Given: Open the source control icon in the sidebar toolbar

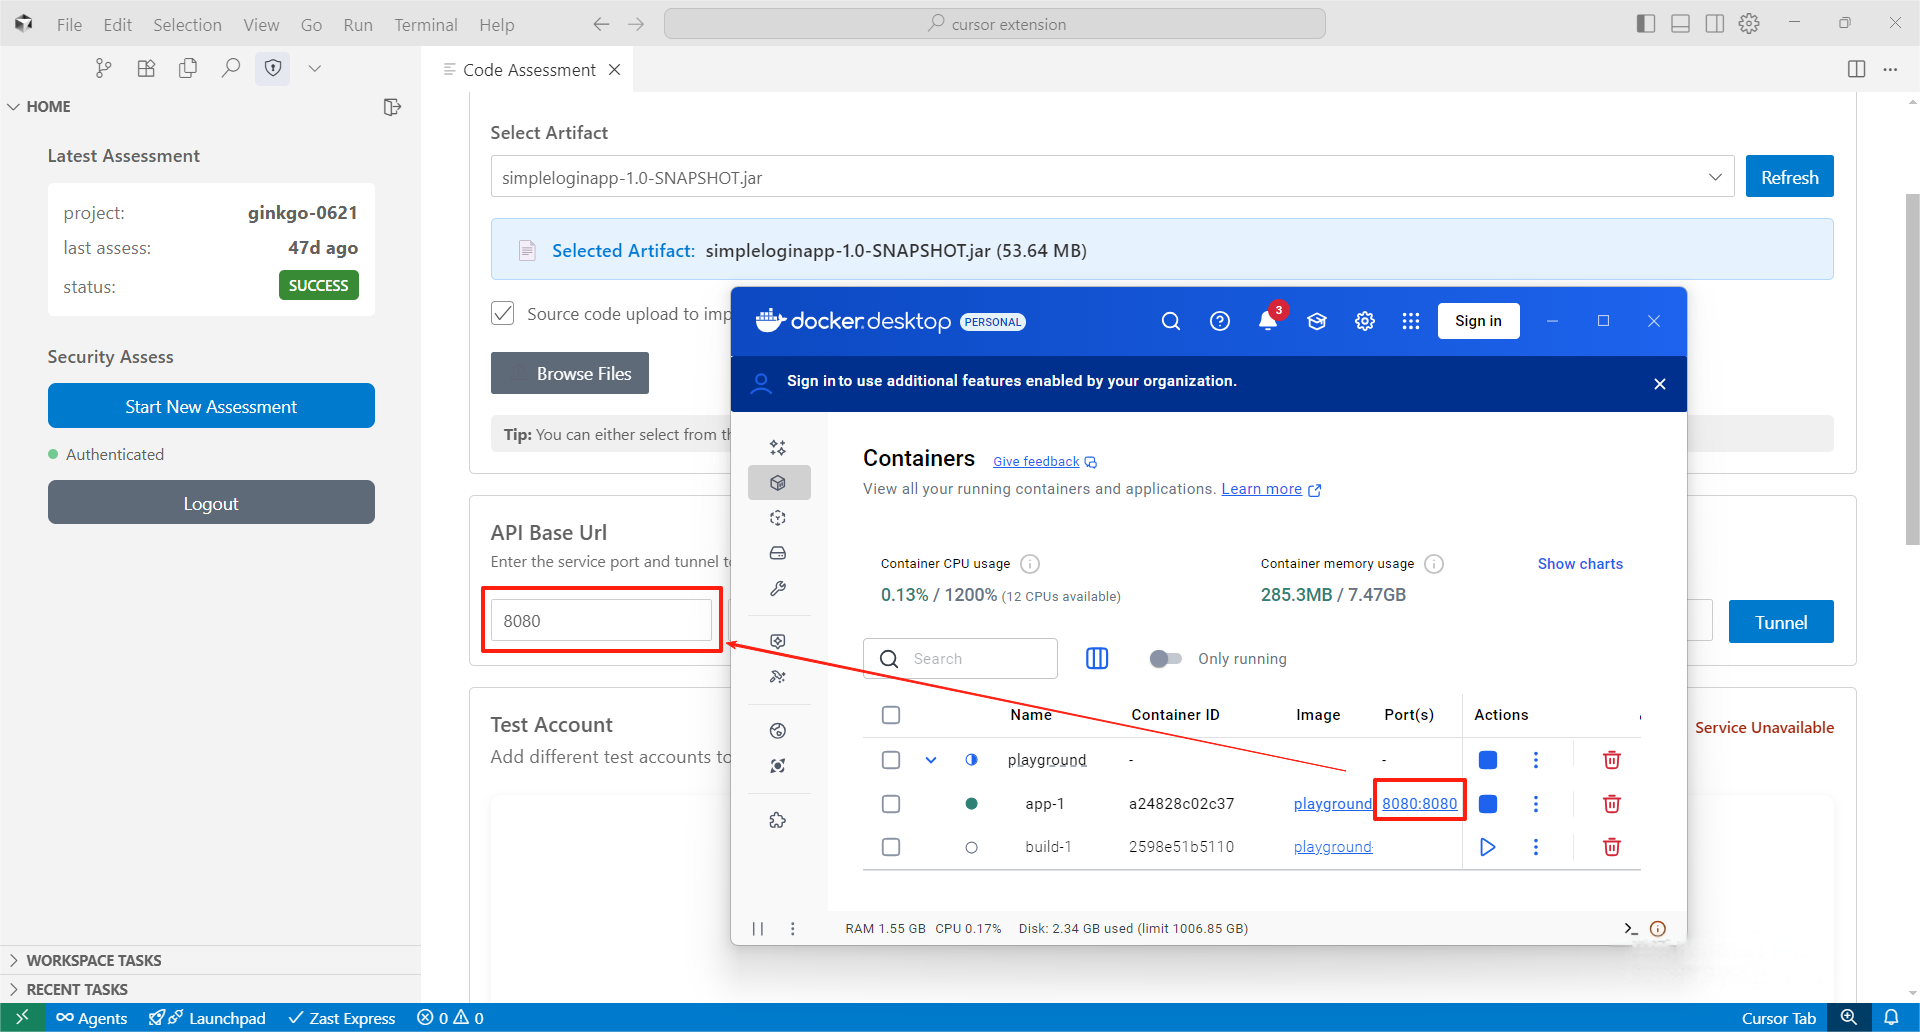Looking at the screenshot, I should 103,68.
